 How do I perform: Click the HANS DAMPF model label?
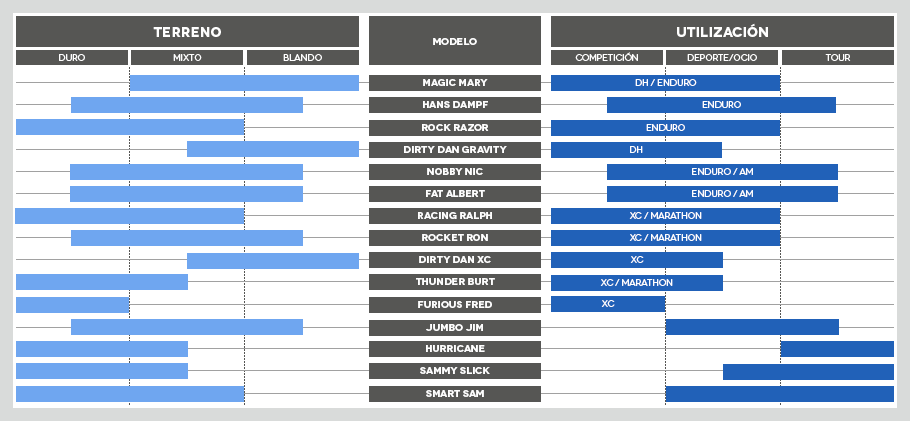455,105
